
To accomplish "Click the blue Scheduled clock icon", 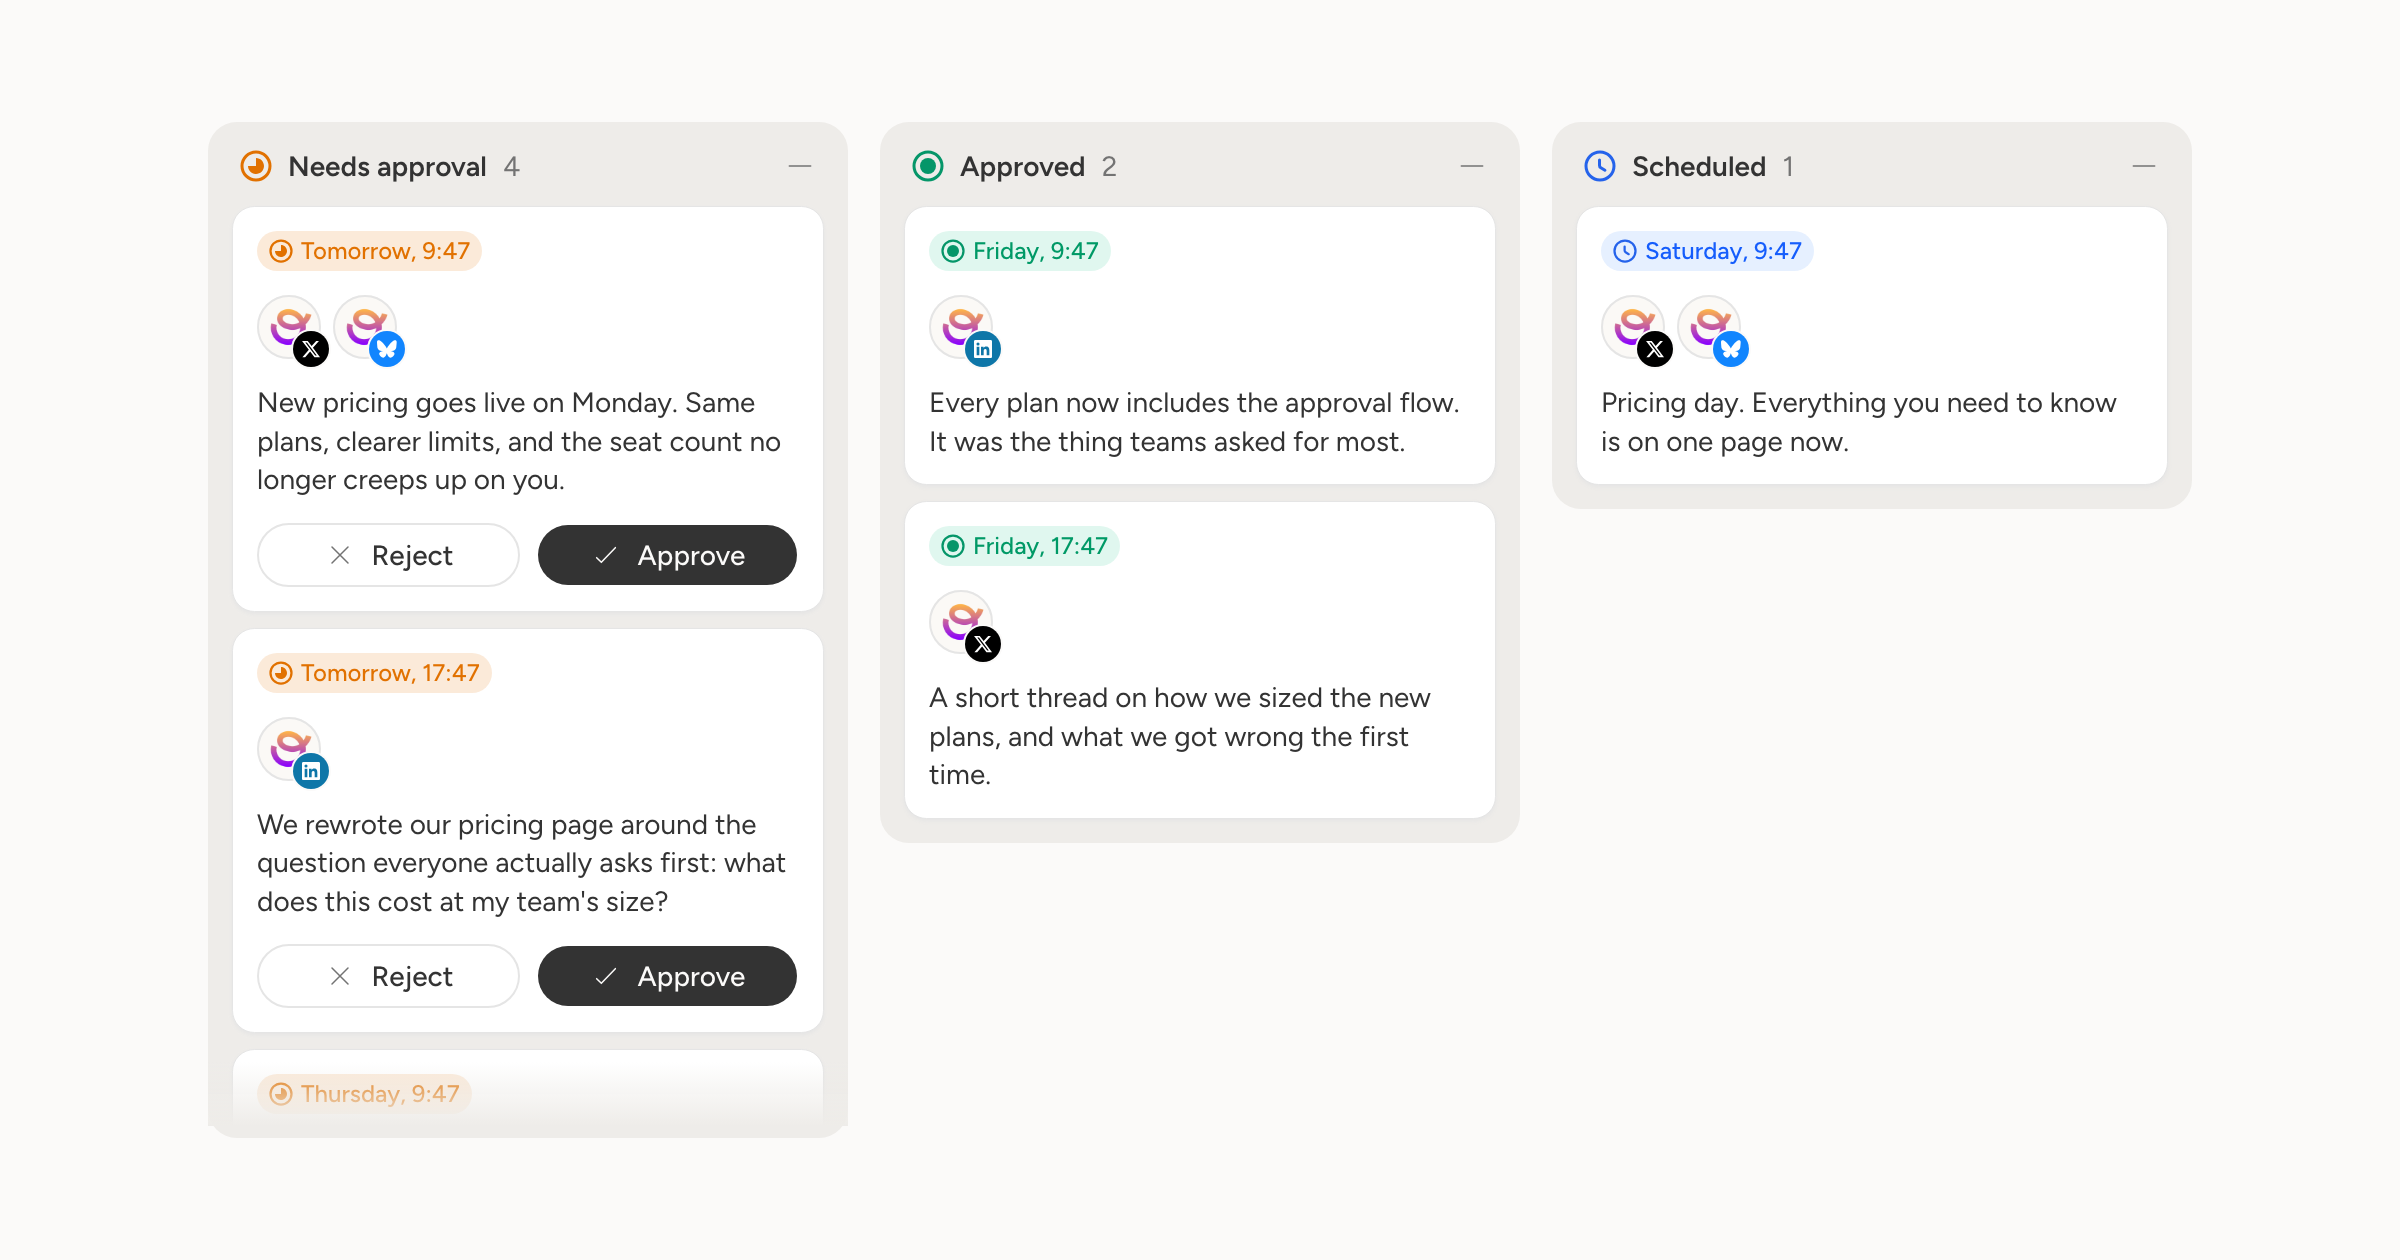I will (1600, 166).
